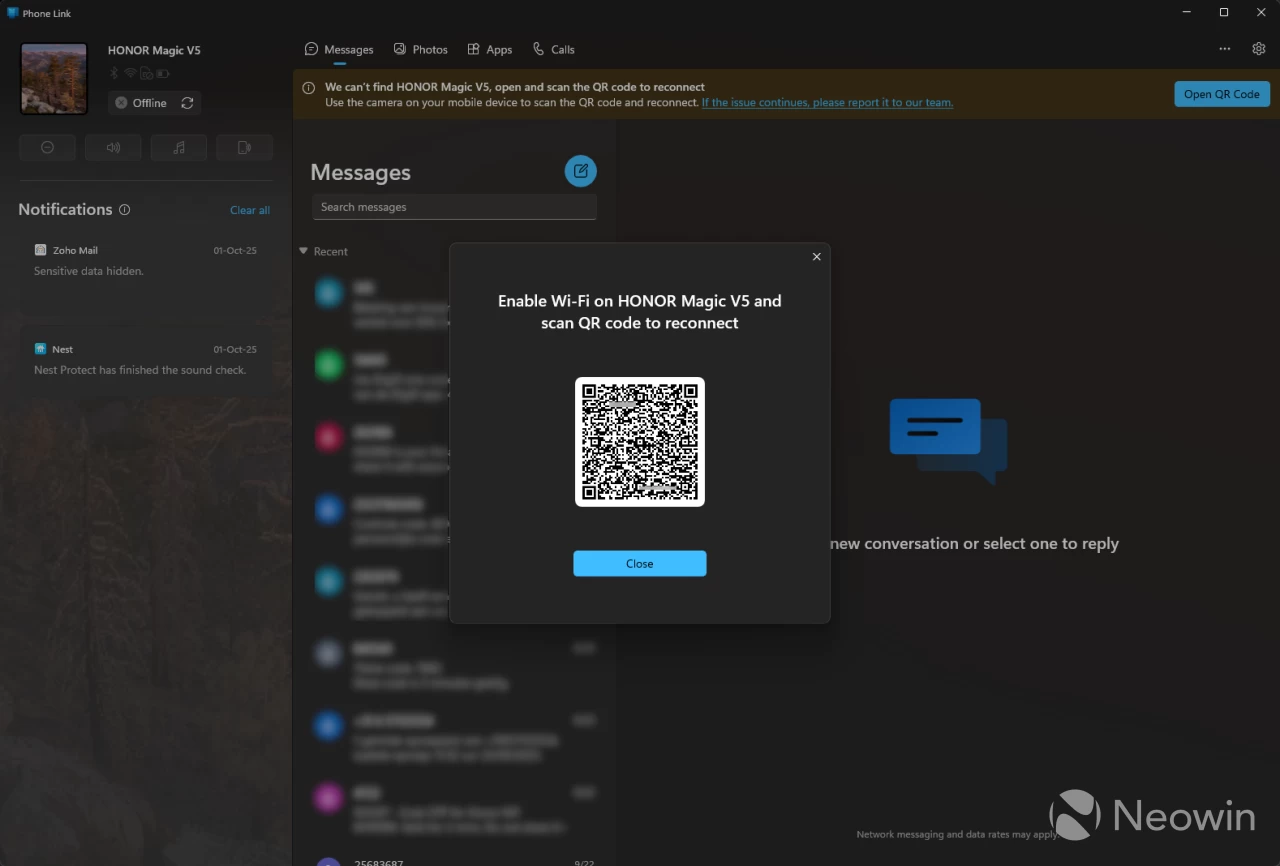Dismiss the dialog with the X icon
This screenshot has height=866, width=1280.
coord(816,257)
